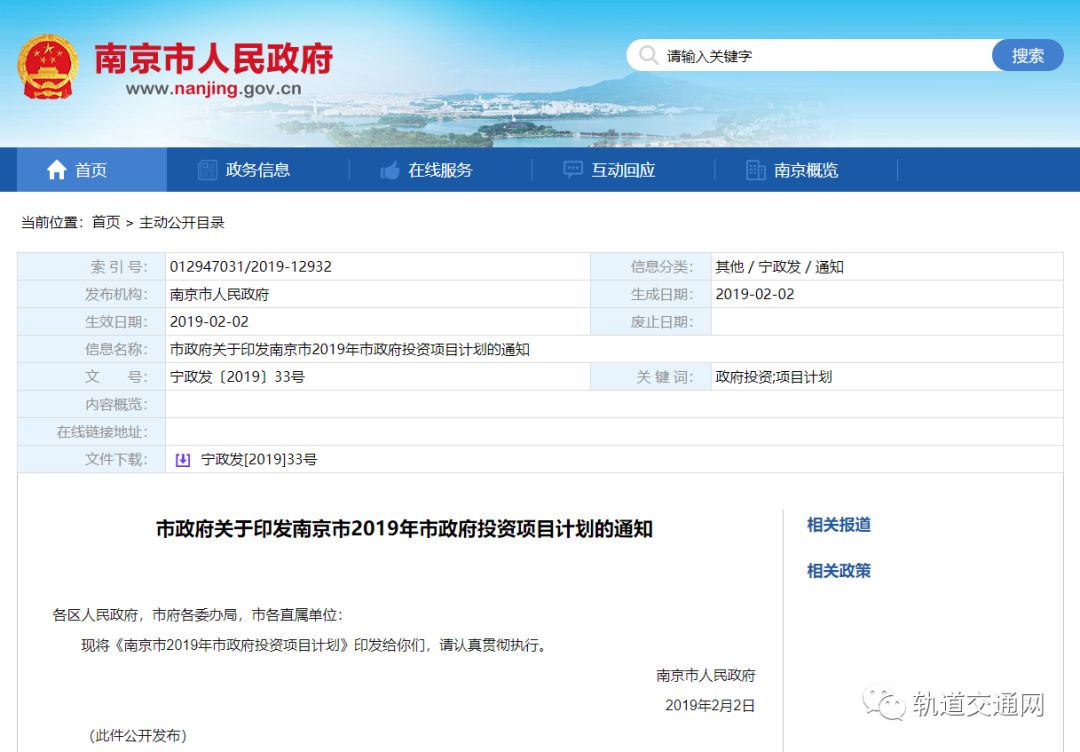
Task: Click the download icon before 宁政发[2019]33号
Action: coord(181,459)
